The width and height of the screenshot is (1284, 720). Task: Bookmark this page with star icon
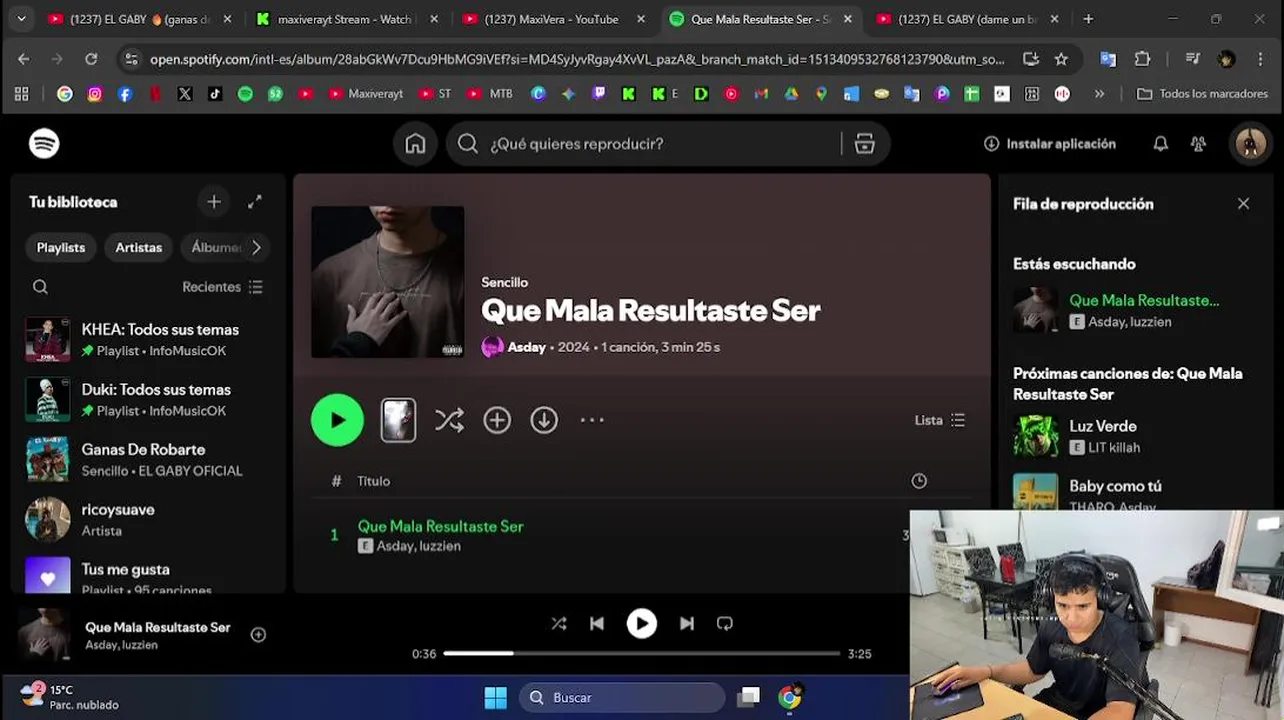1061,59
